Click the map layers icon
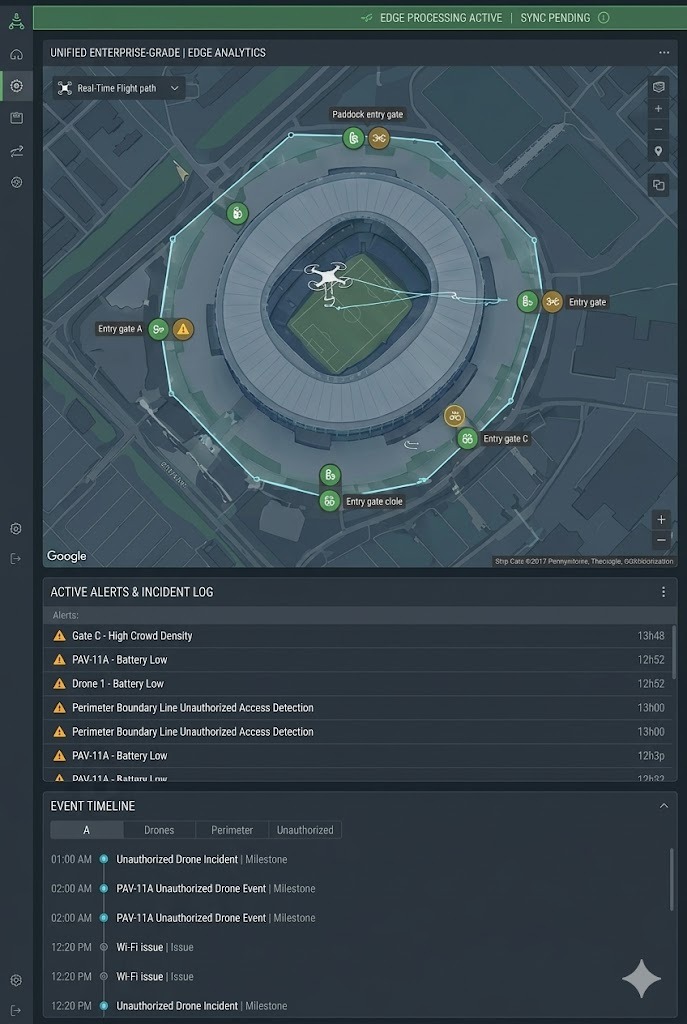The width and height of the screenshot is (687, 1024). coord(658,87)
